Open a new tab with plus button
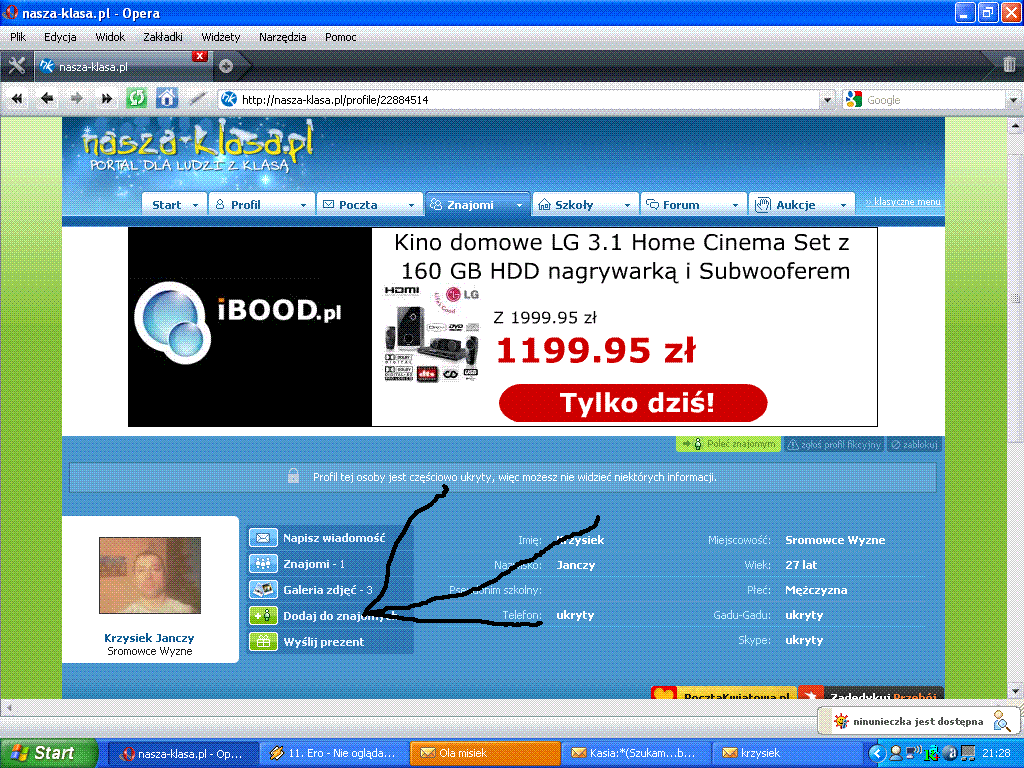 [226, 66]
